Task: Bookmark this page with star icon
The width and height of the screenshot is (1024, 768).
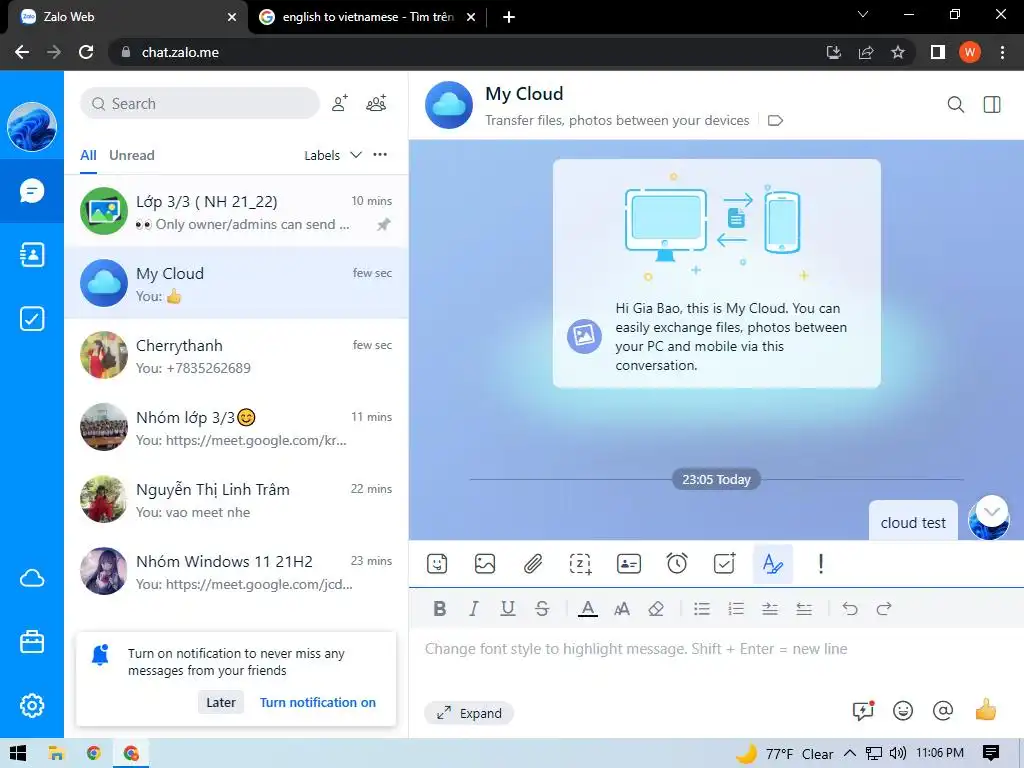Action: (898, 52)
